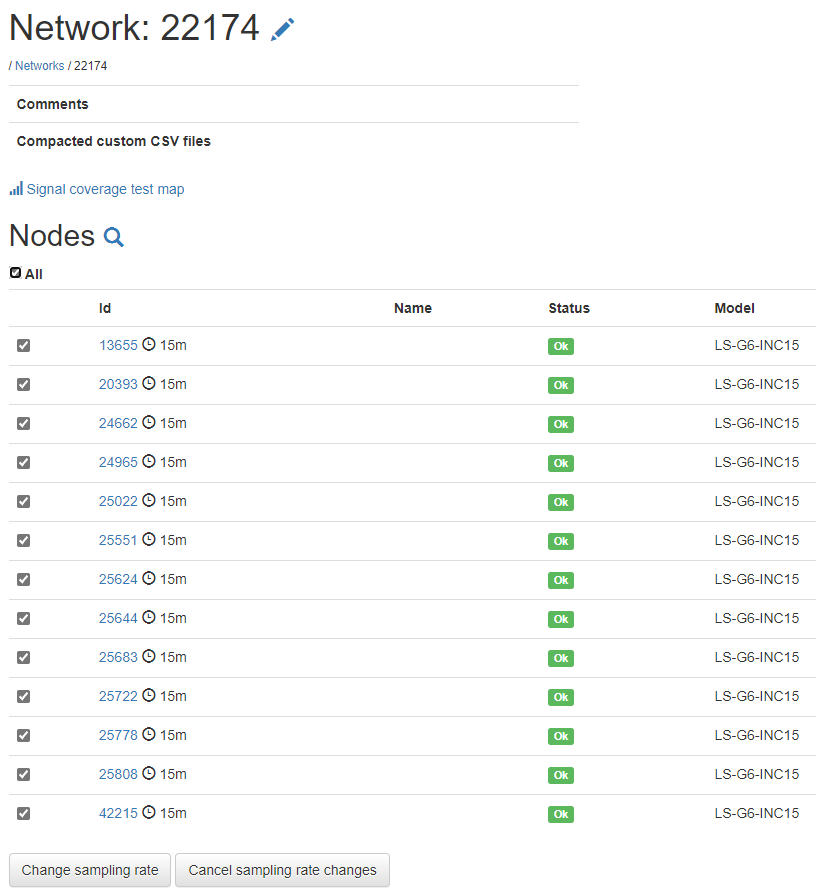Click the Ok status badge for node 25778
This screenshot has height=890, width=816.
point(561,736)
